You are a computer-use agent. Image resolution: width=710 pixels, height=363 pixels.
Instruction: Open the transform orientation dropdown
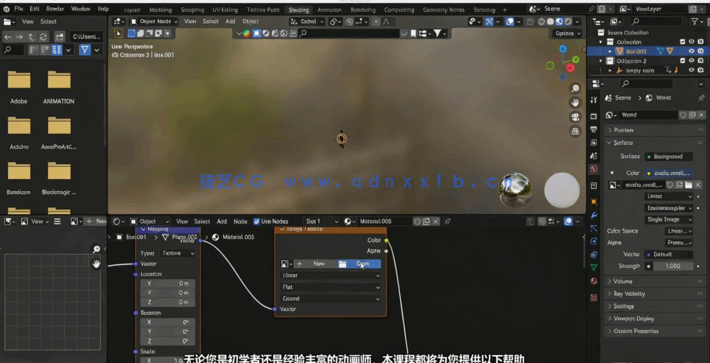click(307, 21)
